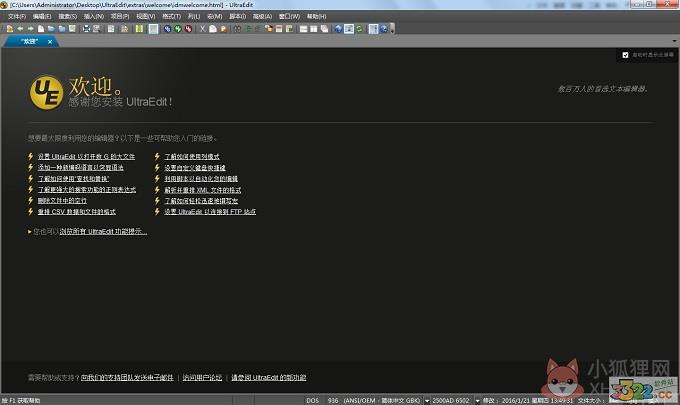Click the green forward arrow toolbar icon
Image resolution: width=680 pixels, height=405 pixels.
tap(30, 29)
